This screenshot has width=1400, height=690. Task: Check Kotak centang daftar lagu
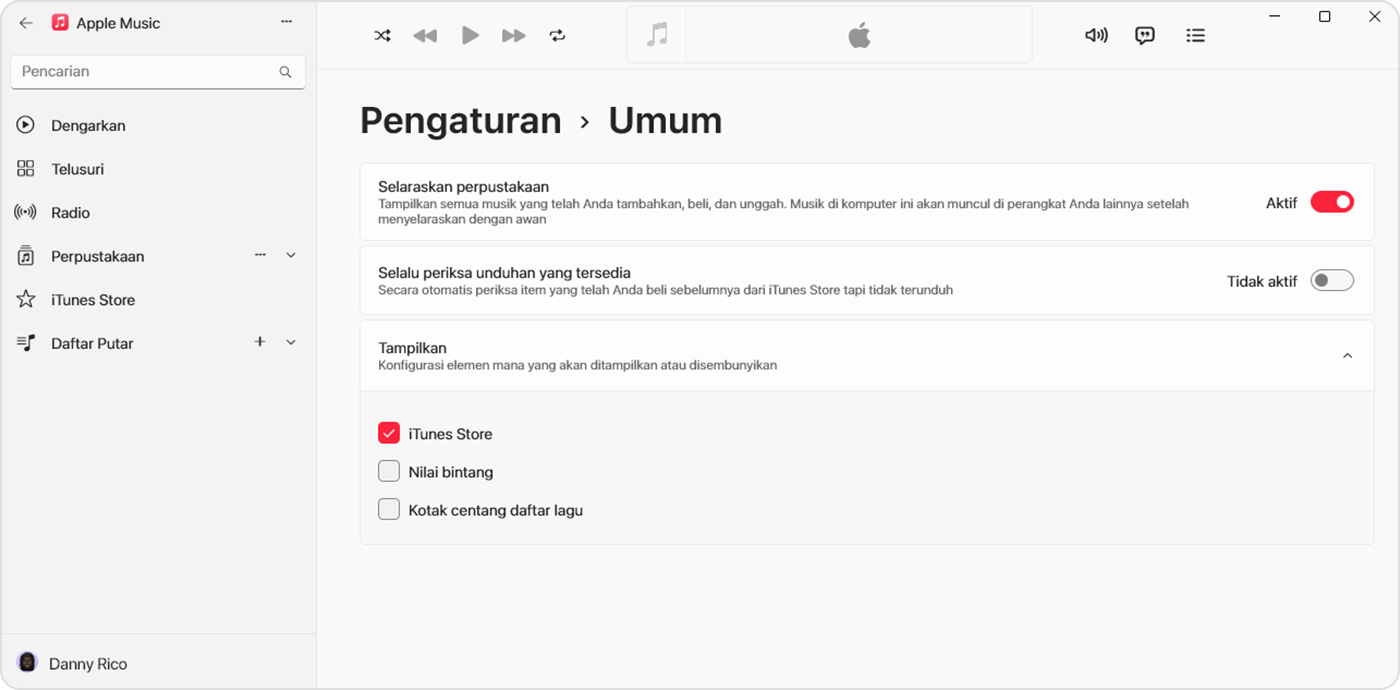389,509
